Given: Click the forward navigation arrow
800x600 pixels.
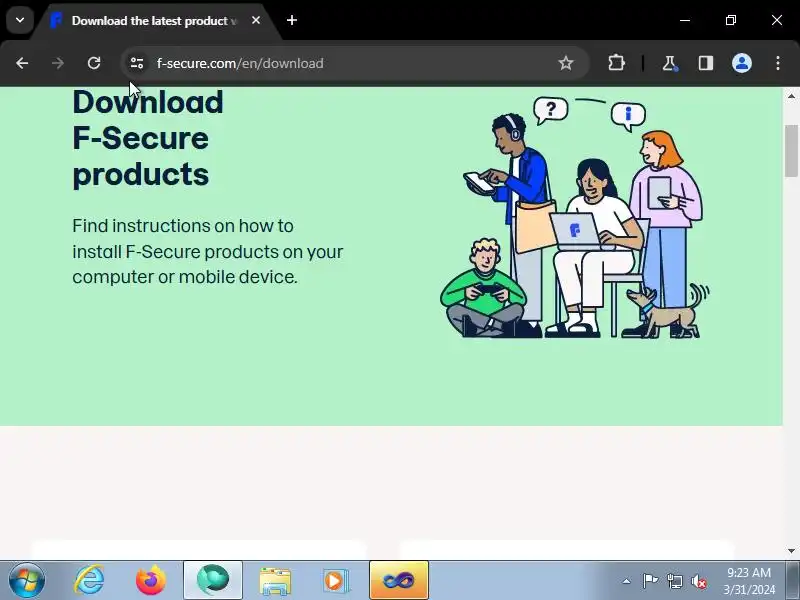Looking at the screenshot, I should [58, 63].
